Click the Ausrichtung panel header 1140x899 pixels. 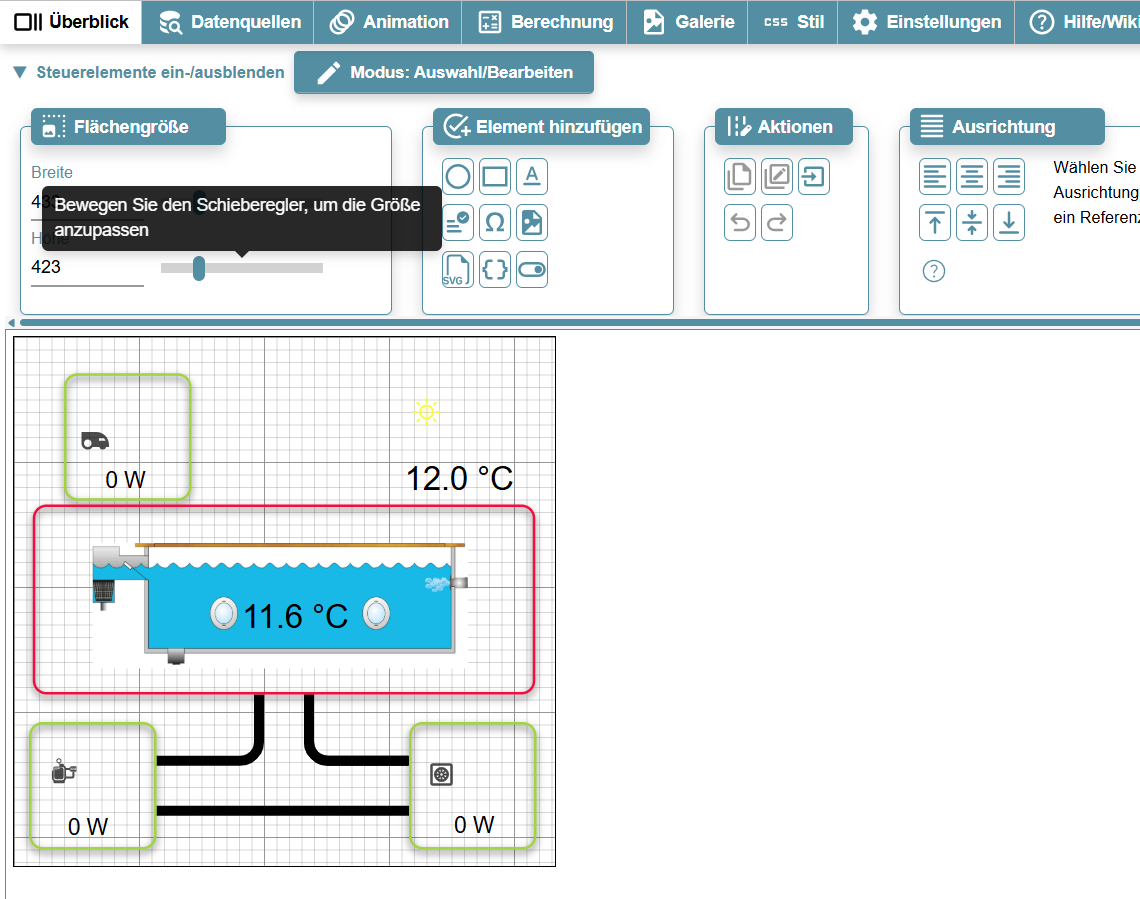point(1007,126)
